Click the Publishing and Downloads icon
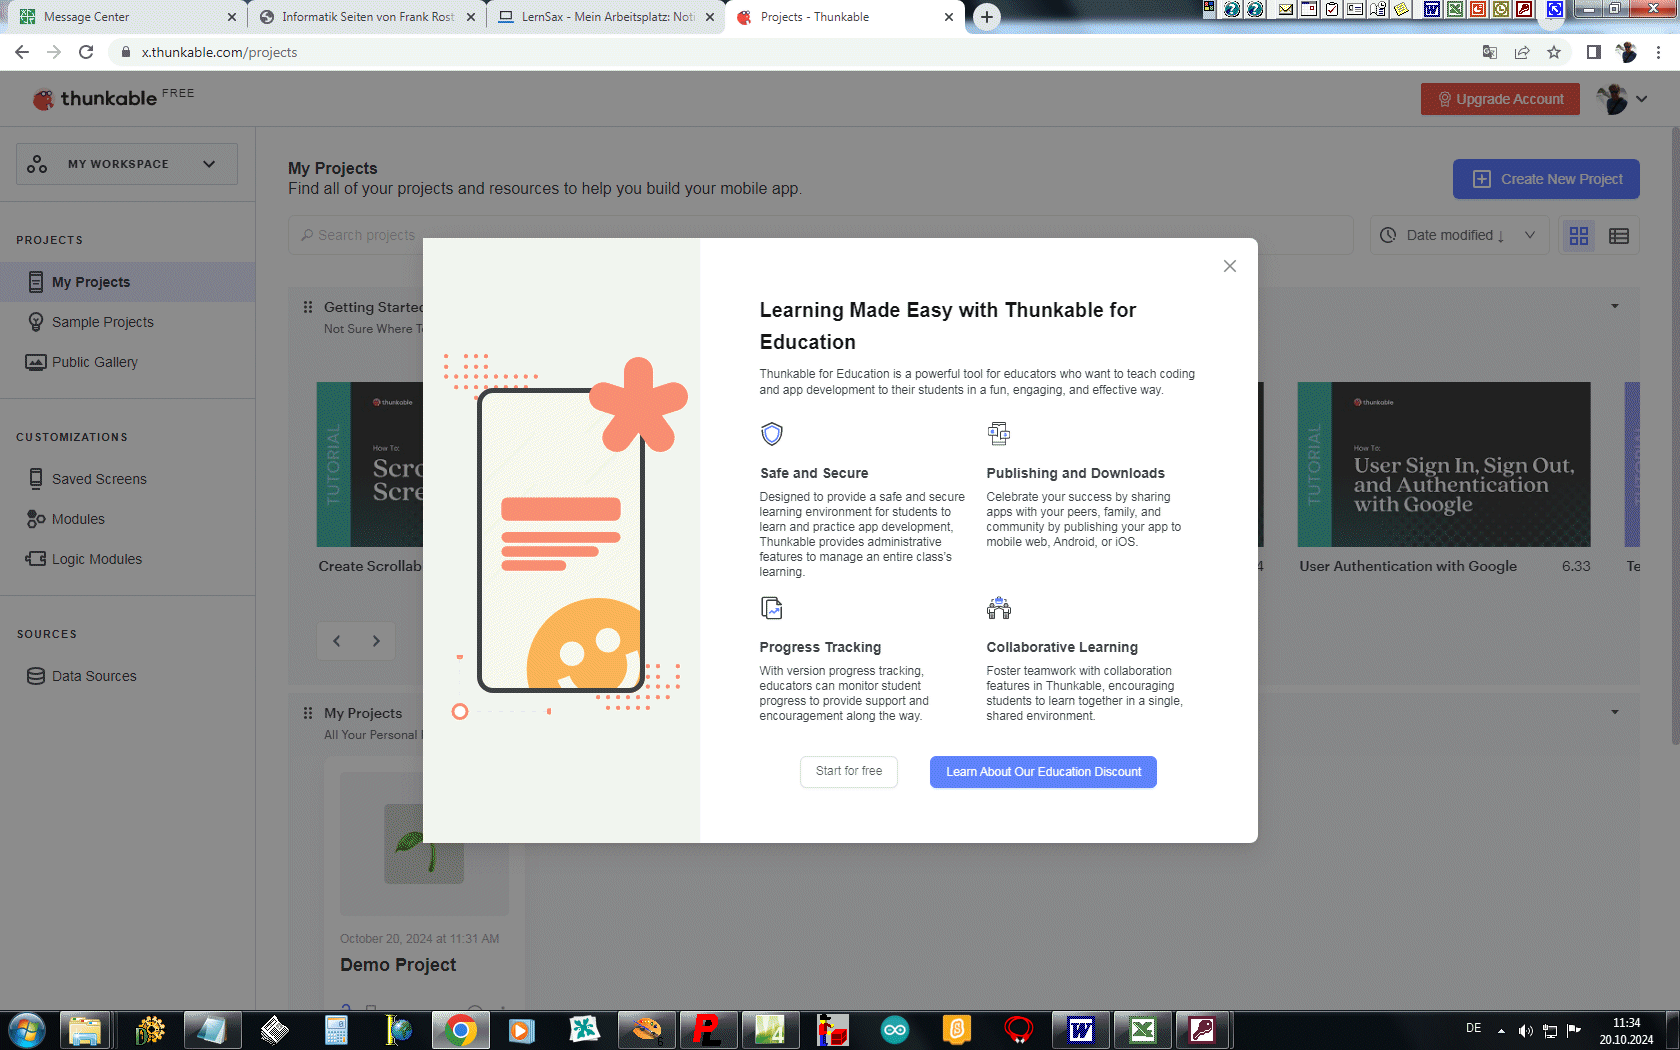Image resolution: width=1680 pixels, height=1050 pixels. click(x=999, y=433)
